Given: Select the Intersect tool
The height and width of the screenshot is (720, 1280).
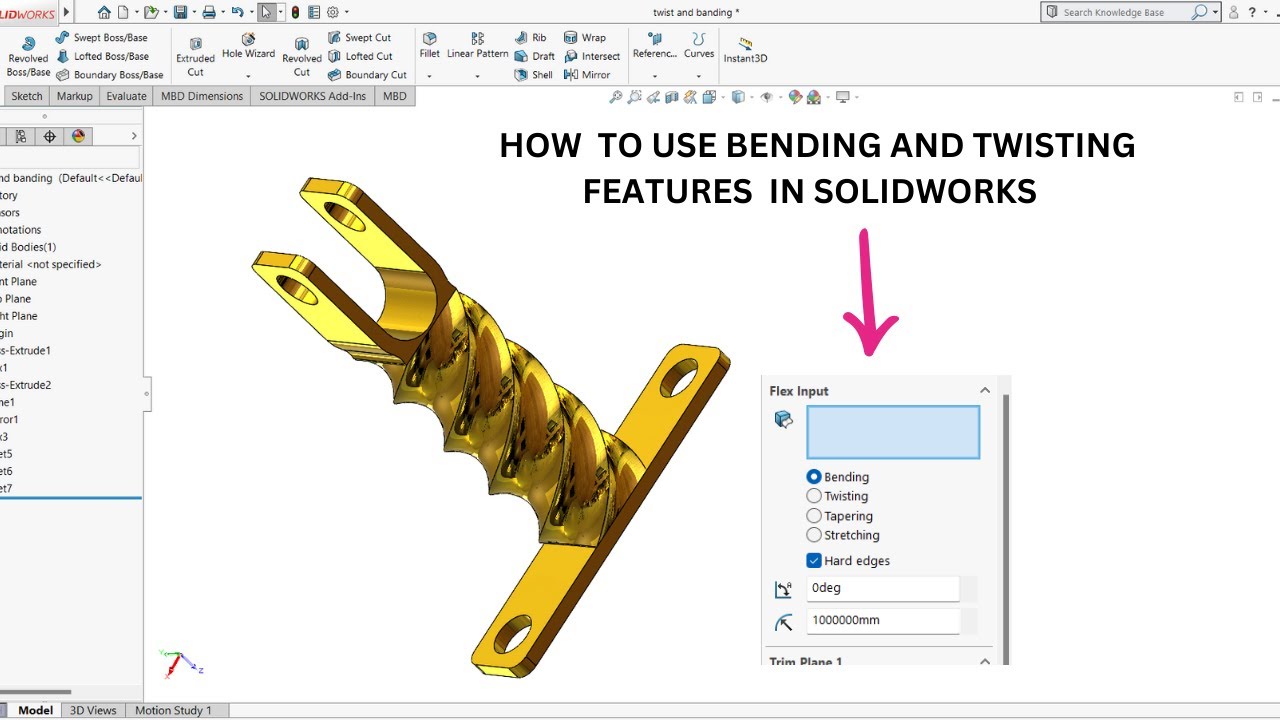Looking at the screenshot, I should click(x=592, y=56).
